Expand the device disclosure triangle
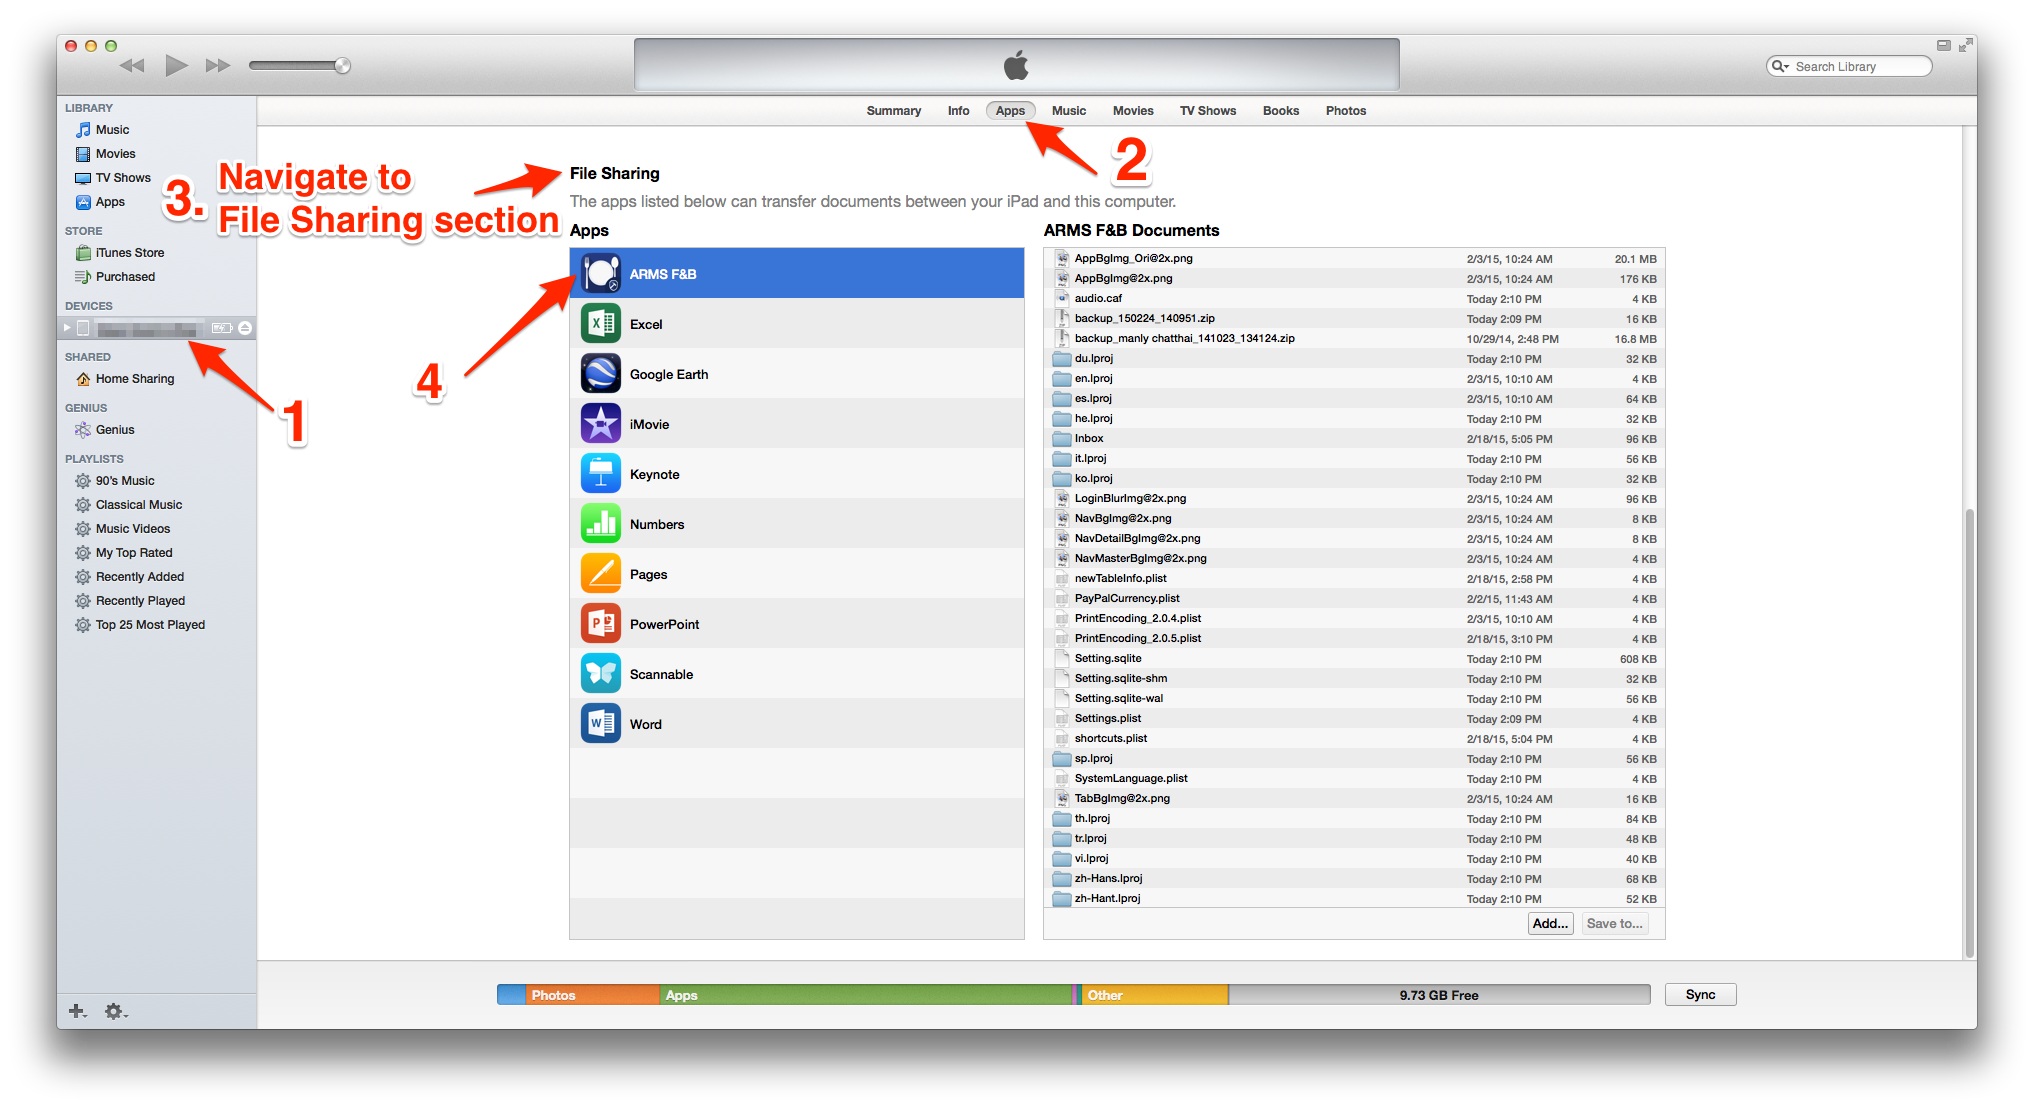This screenshot has height=1108, width=2034. (67, 328)
